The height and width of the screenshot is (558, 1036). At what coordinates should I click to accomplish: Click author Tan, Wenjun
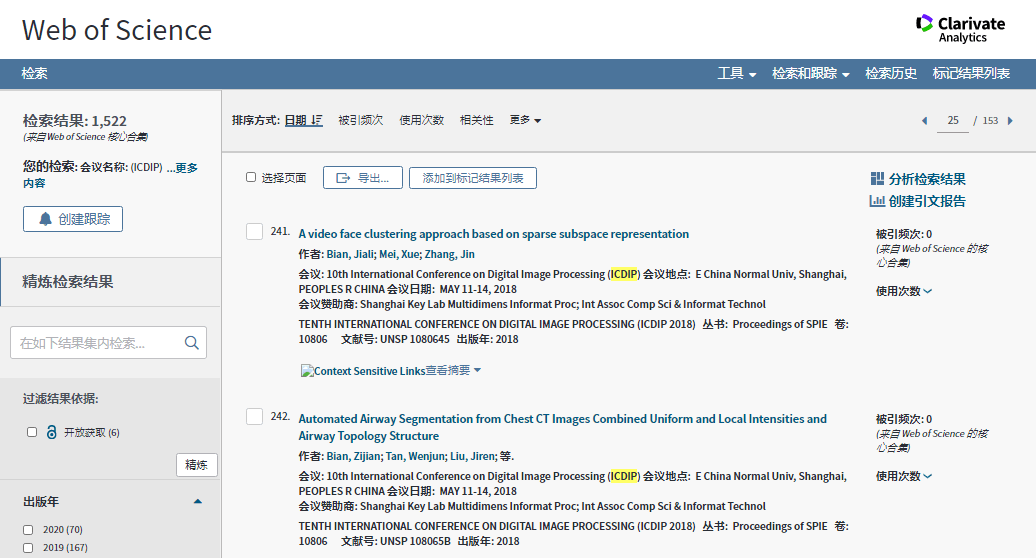tap(415, 456)
